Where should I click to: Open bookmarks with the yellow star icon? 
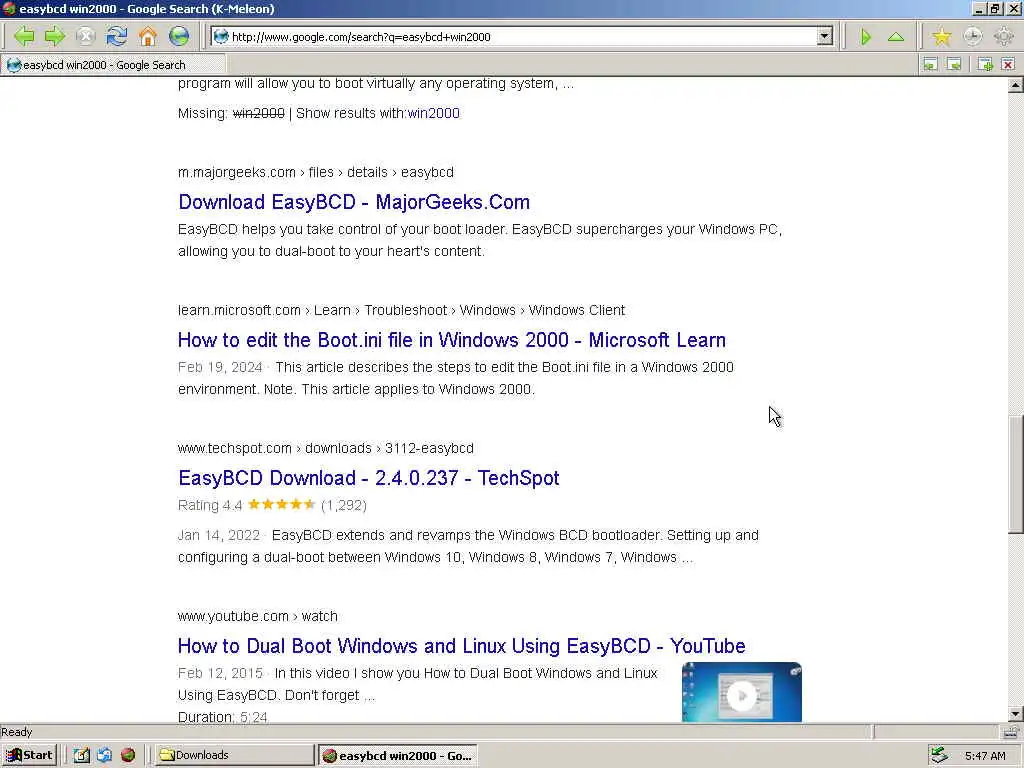pos(942,37)
